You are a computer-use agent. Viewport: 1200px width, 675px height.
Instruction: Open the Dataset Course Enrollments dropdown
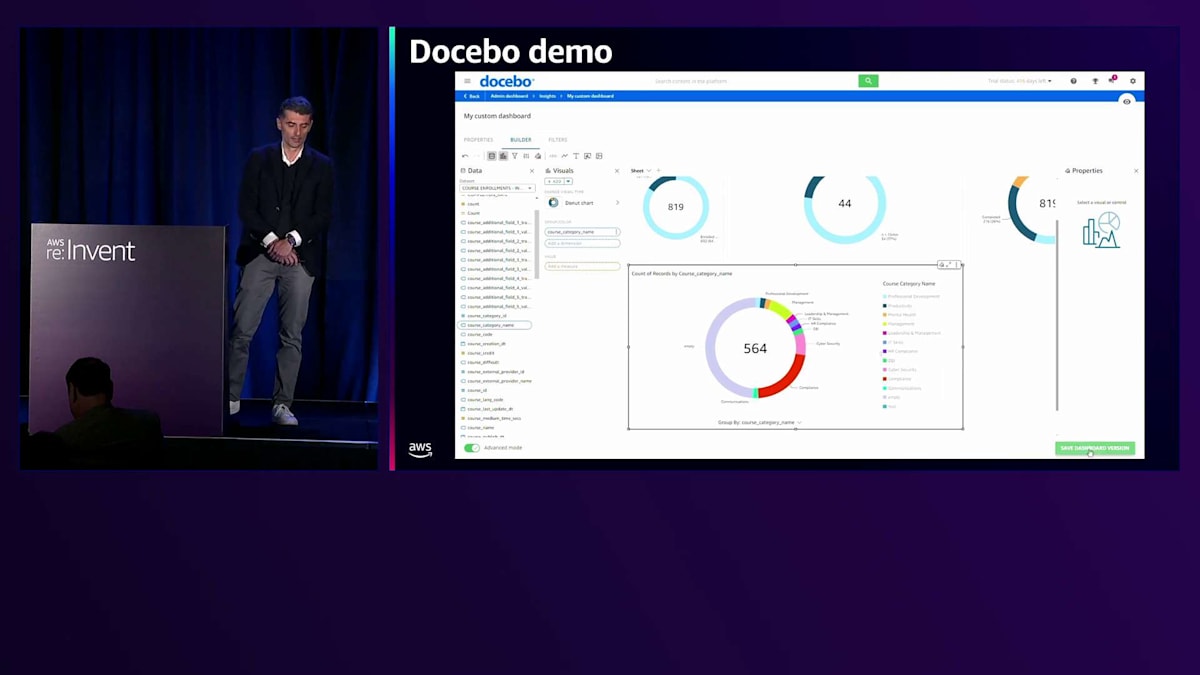pos(497,188)
